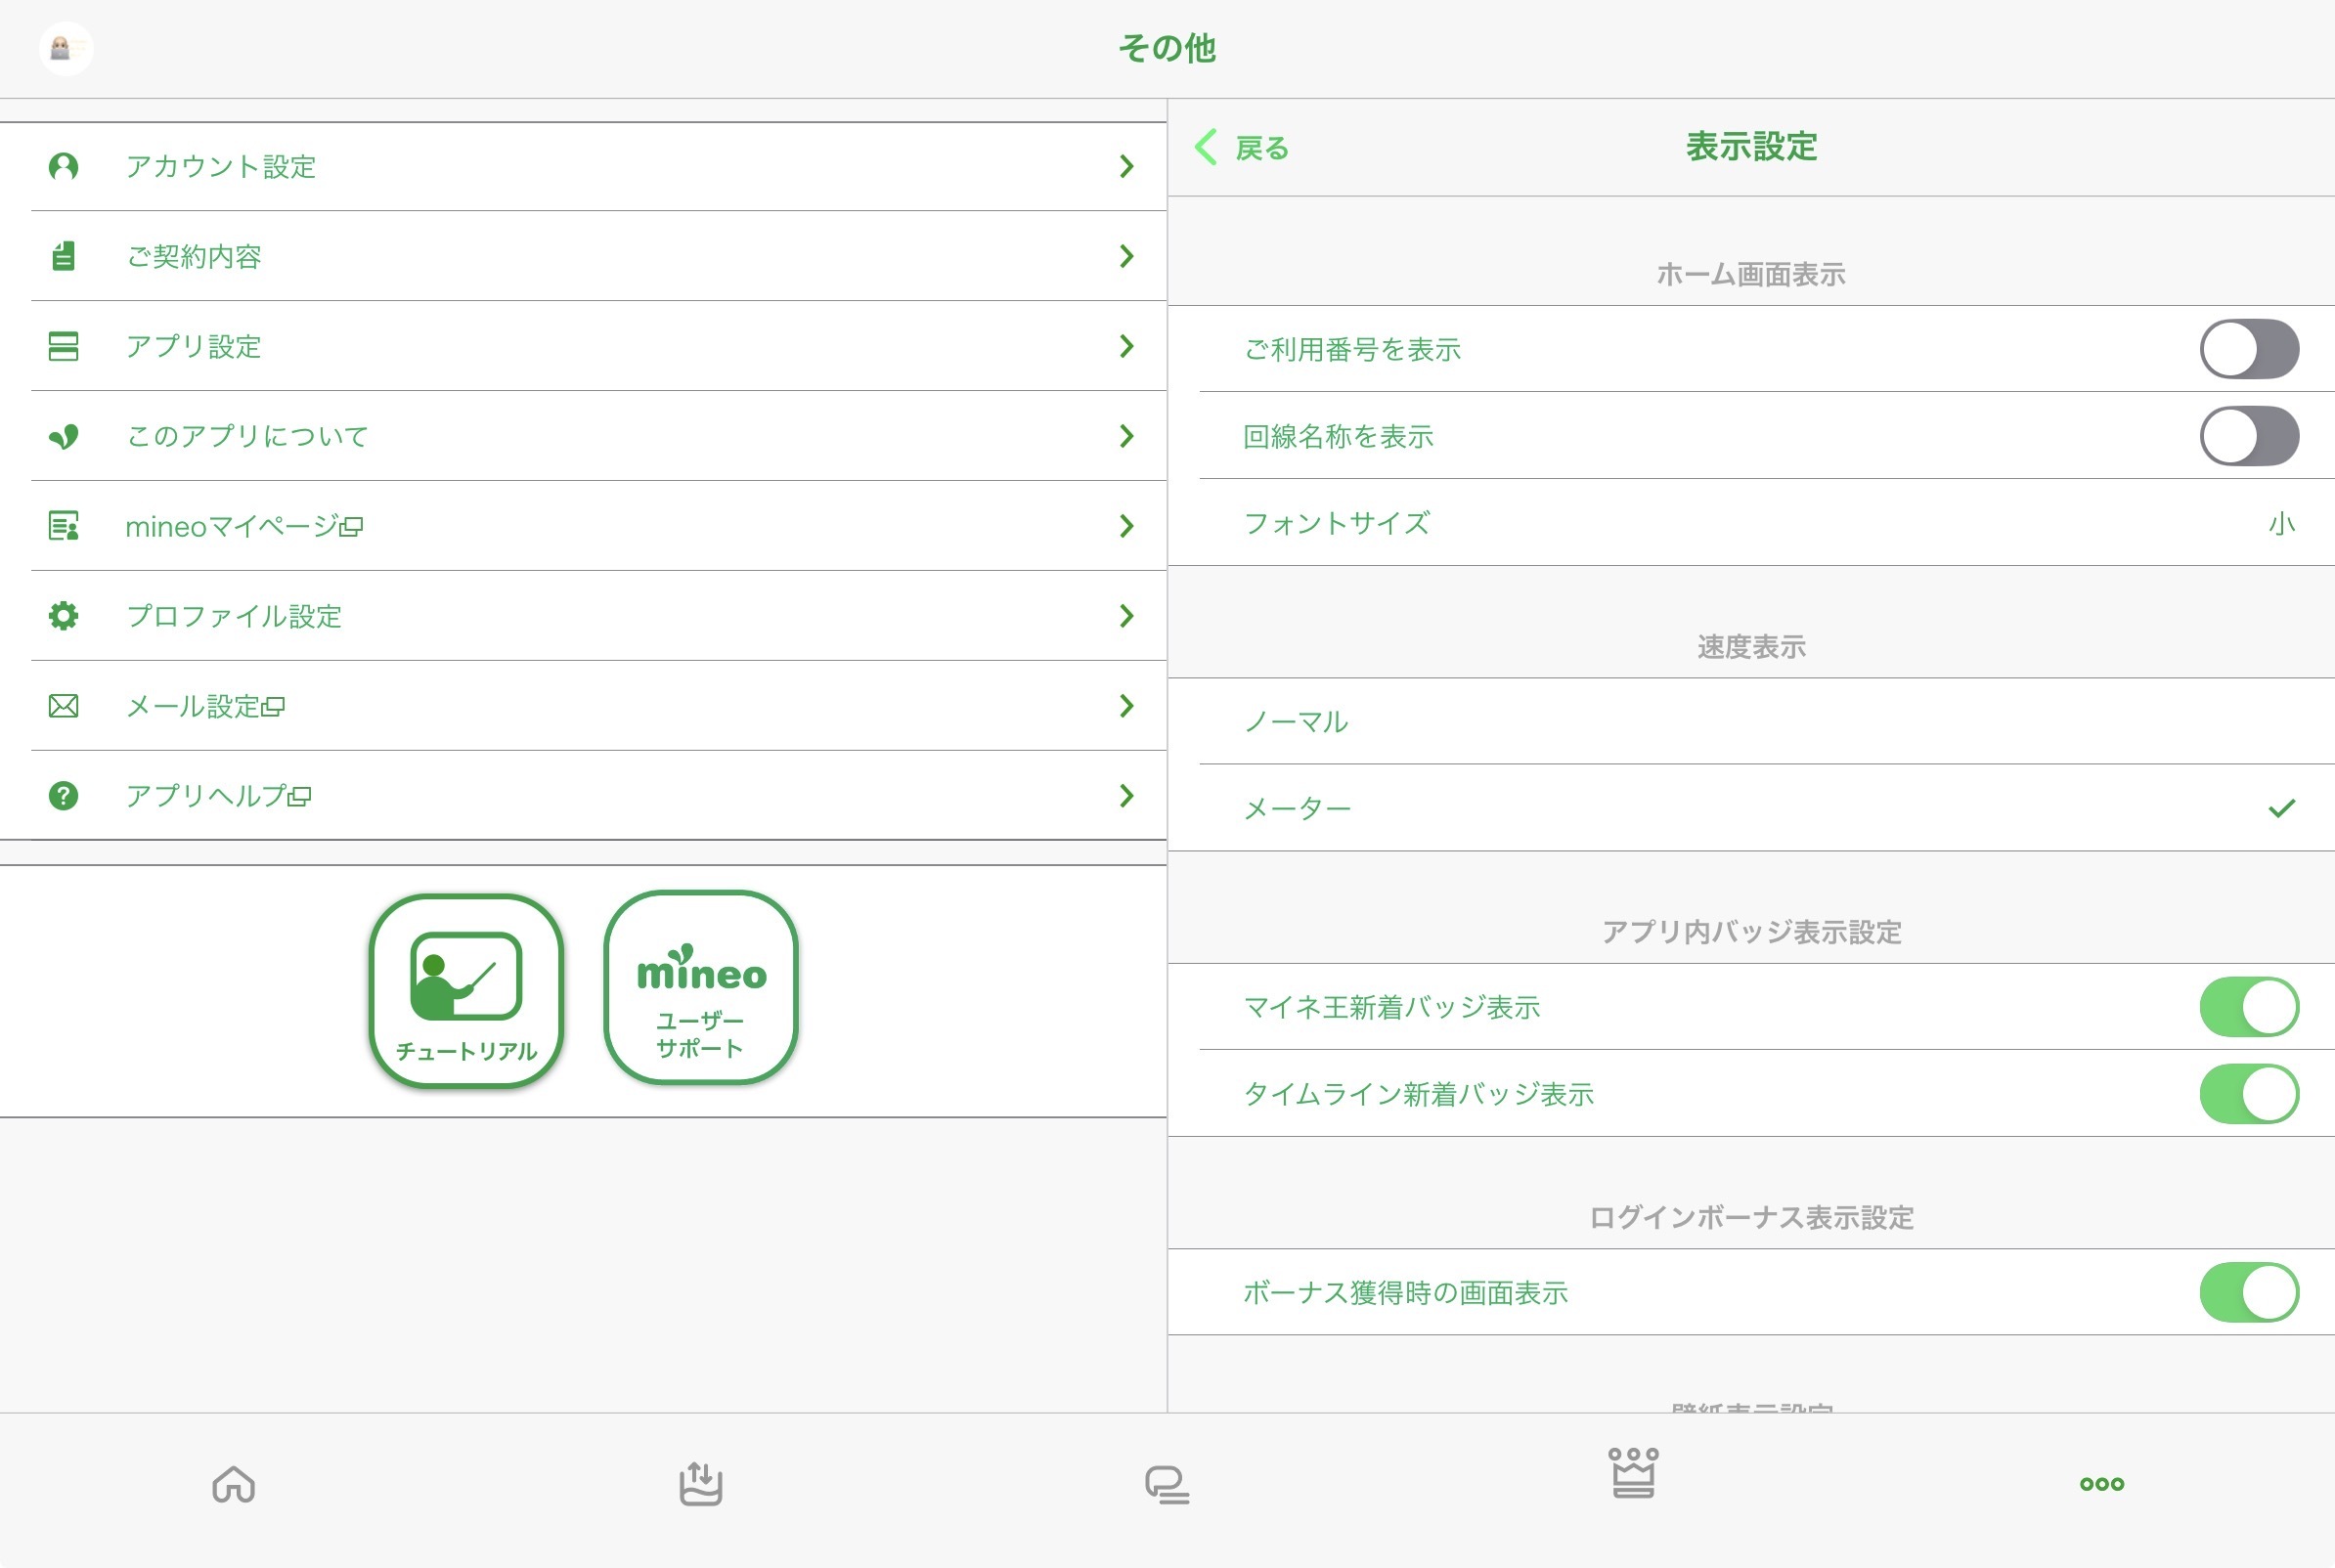
Task: Tap the three-dots other tab icon
Action: coord(2101,1484)
